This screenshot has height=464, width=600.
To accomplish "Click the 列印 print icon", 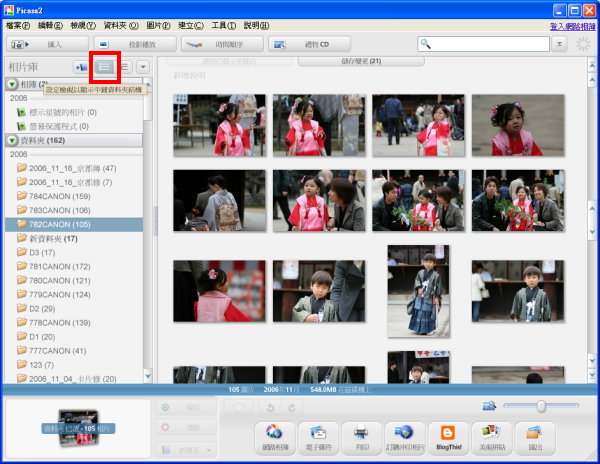I will (361, 433).
